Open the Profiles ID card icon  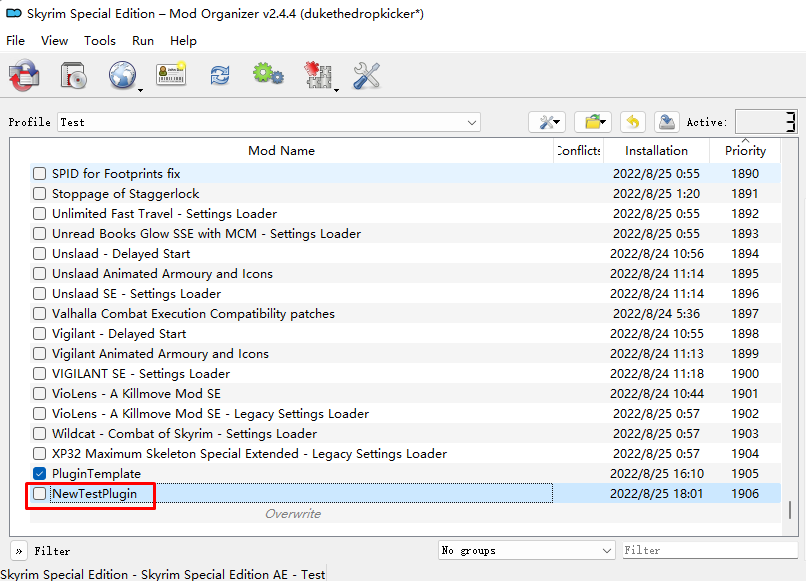(x=171, y=75)
